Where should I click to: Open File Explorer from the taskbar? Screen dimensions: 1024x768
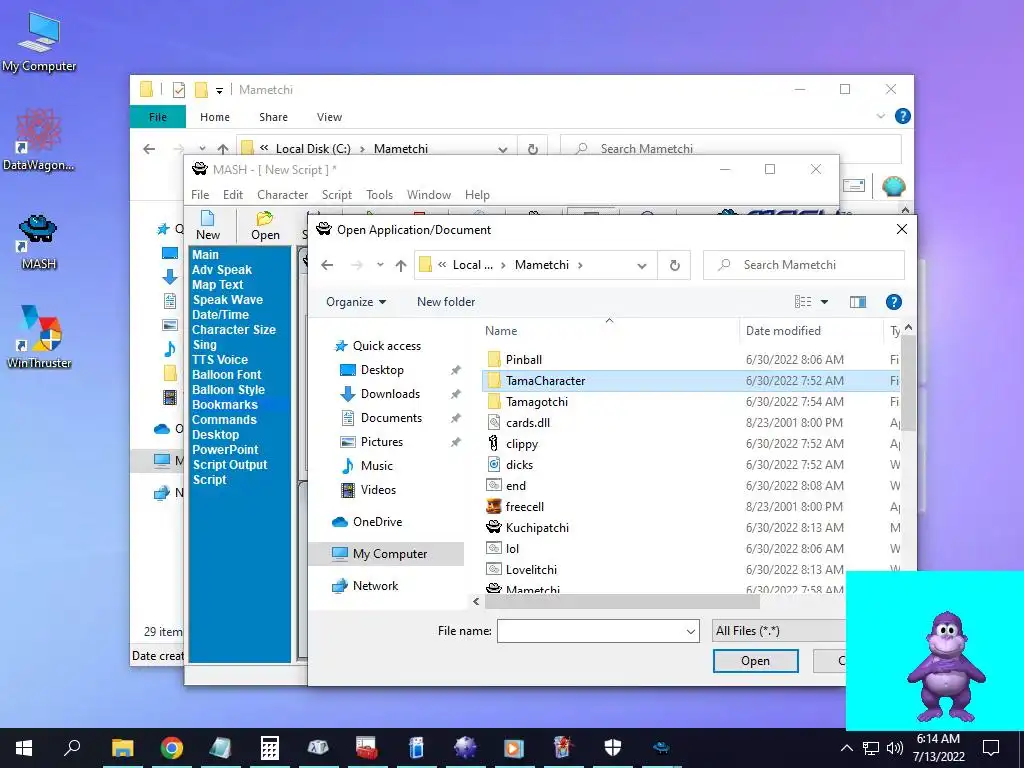pos(122,748)
